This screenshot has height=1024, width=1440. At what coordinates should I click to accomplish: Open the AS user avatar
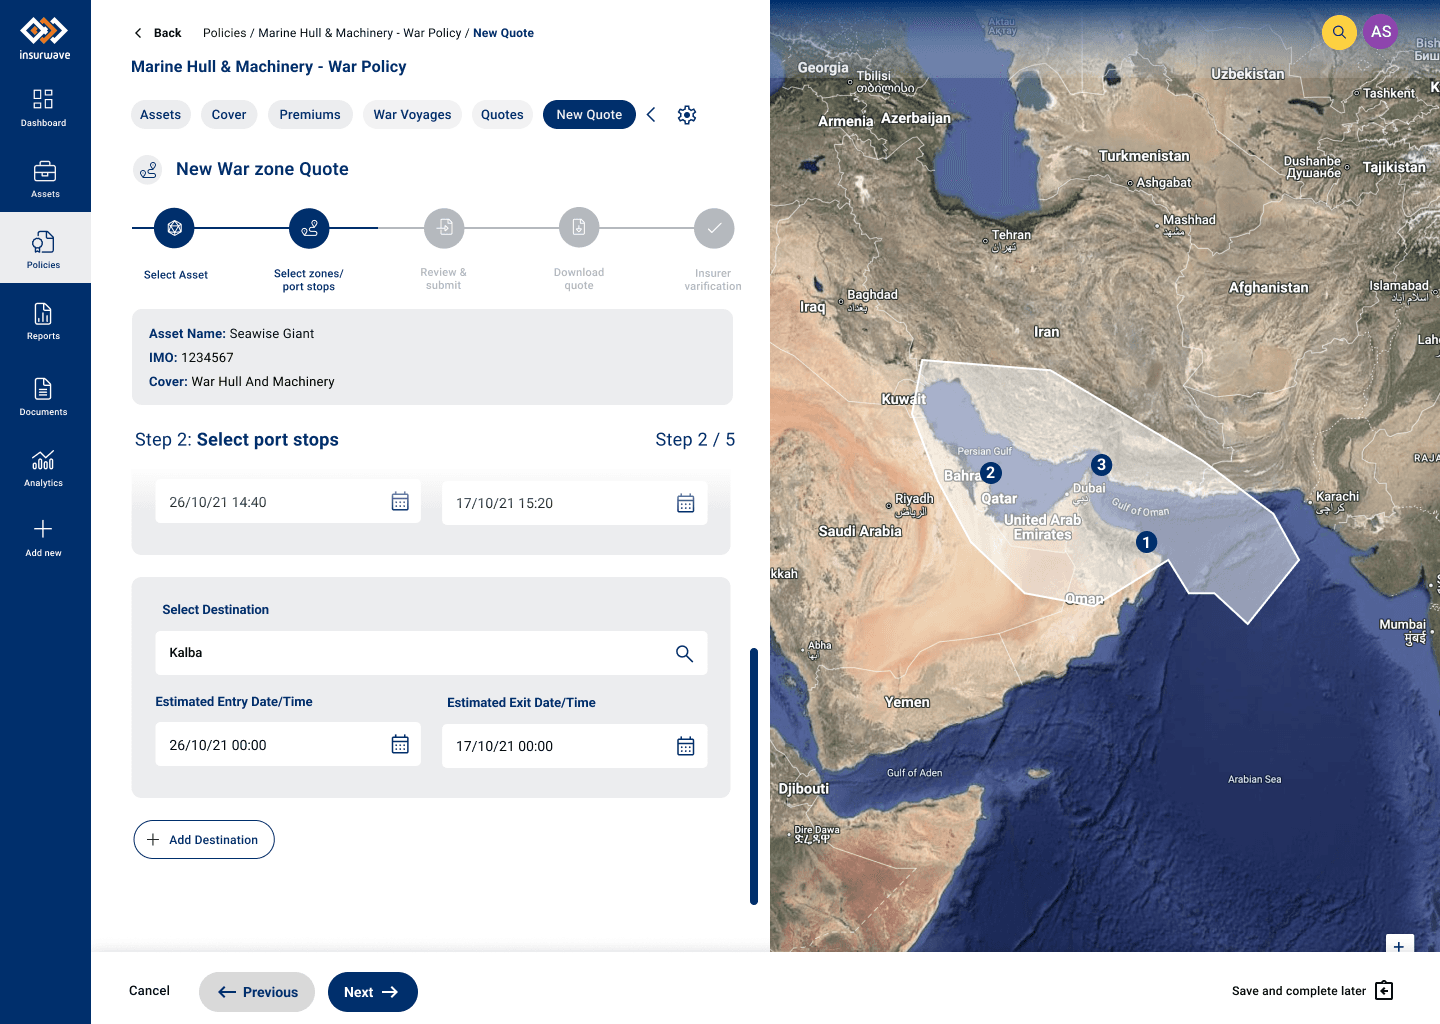[x=1381, y=32]
